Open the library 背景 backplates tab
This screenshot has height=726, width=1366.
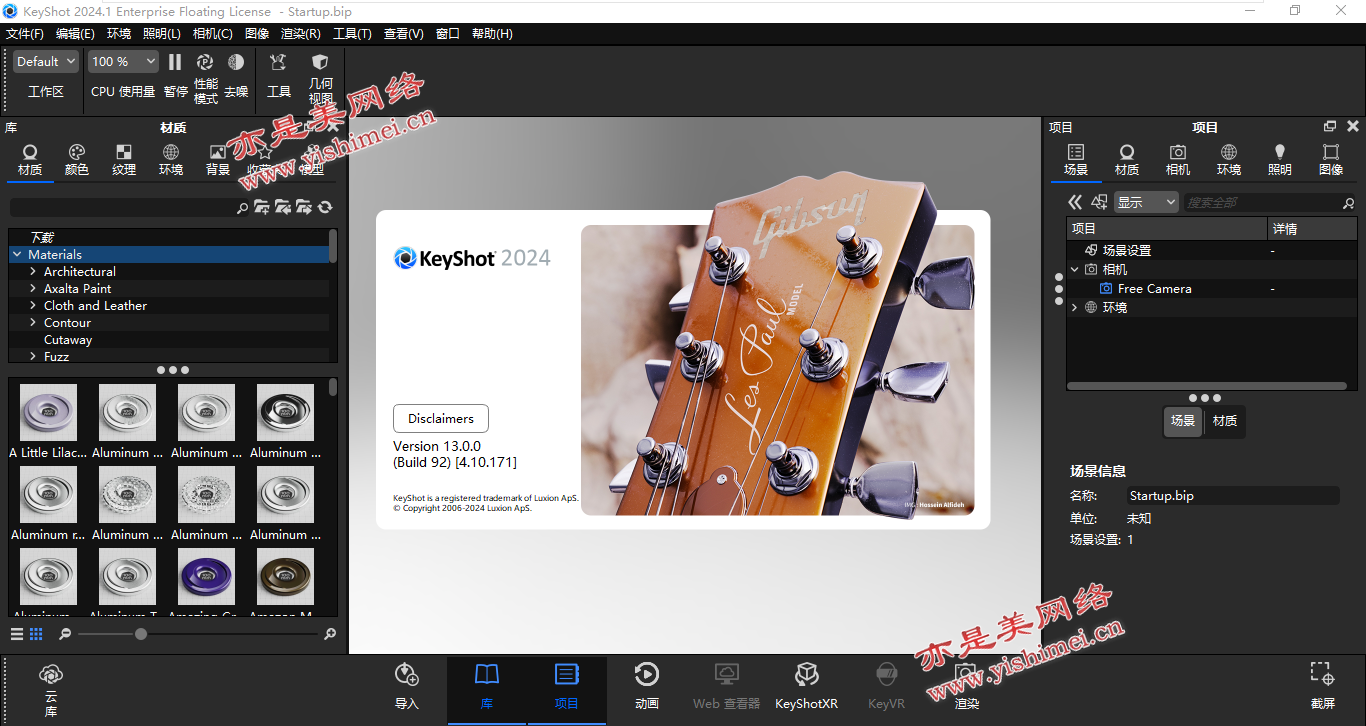coord(218,160)
